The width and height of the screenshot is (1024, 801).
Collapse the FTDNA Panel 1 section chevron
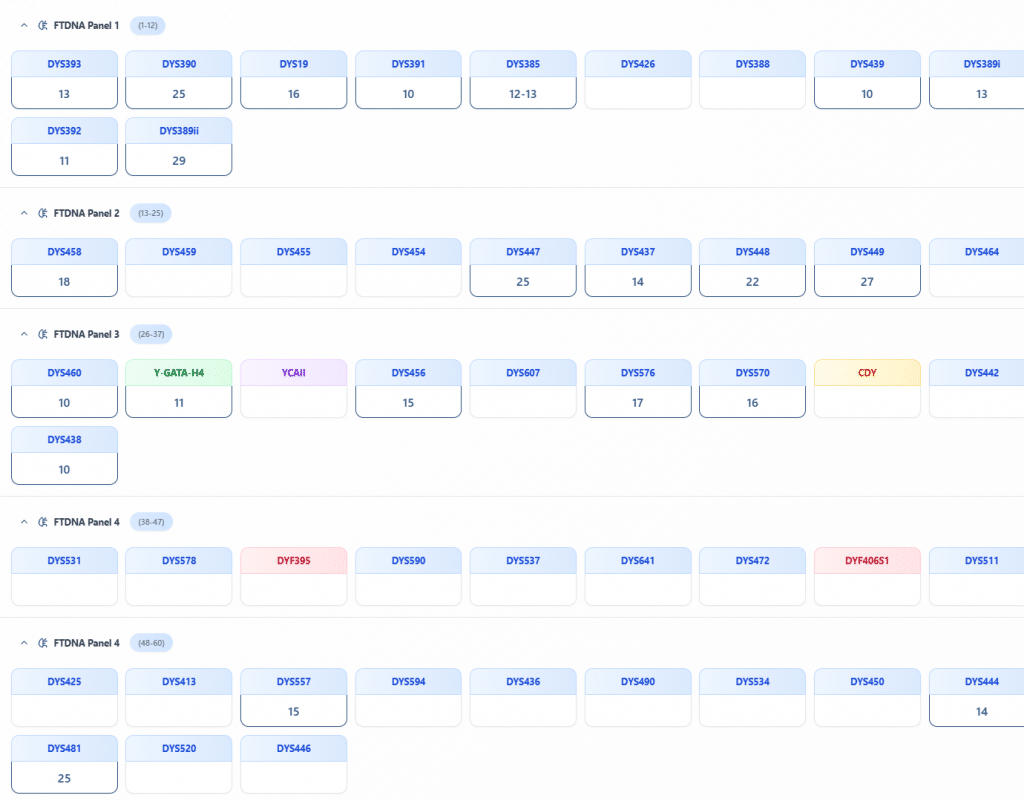click(24, 25)
